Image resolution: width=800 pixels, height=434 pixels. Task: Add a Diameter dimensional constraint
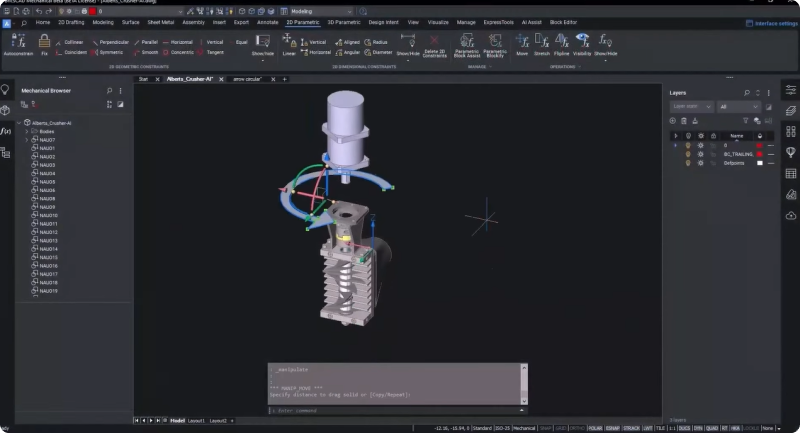[x=378, y=52]
